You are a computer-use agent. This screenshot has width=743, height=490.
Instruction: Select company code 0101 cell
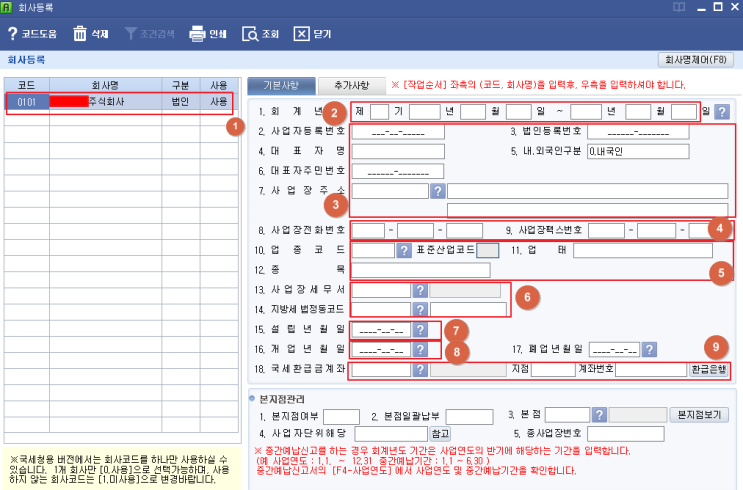click(x=27, y=102)
